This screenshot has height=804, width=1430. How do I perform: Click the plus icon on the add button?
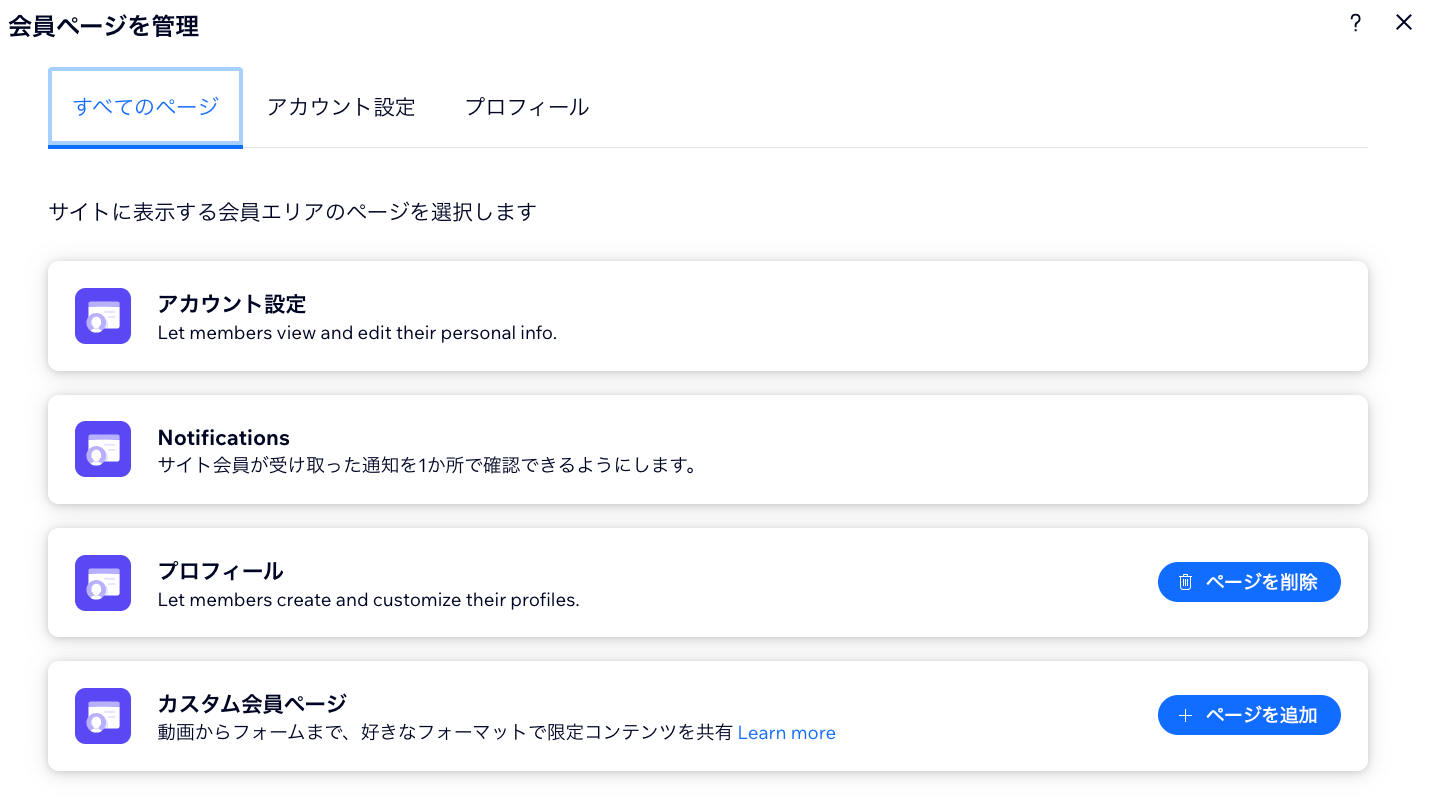point(1185,714)
